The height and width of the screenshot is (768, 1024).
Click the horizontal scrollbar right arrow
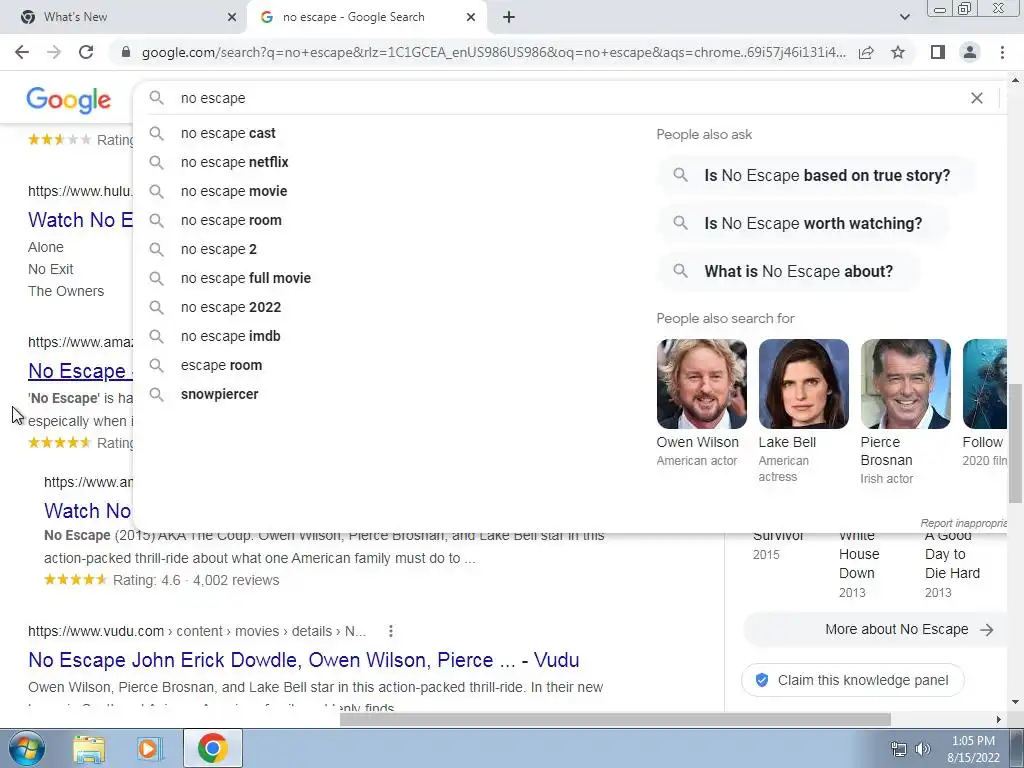(x=998, y=719)
